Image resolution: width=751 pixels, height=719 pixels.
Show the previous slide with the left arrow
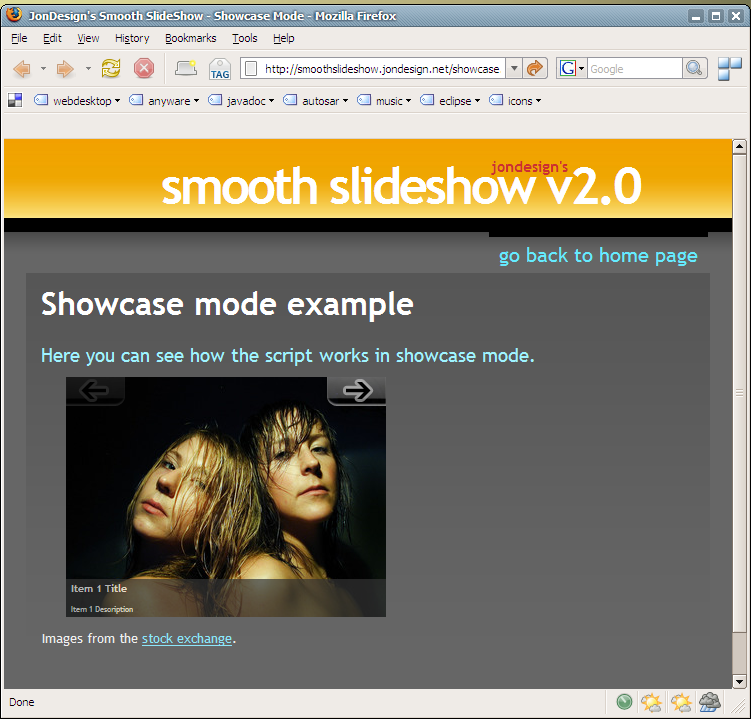[x=95, y=391]
